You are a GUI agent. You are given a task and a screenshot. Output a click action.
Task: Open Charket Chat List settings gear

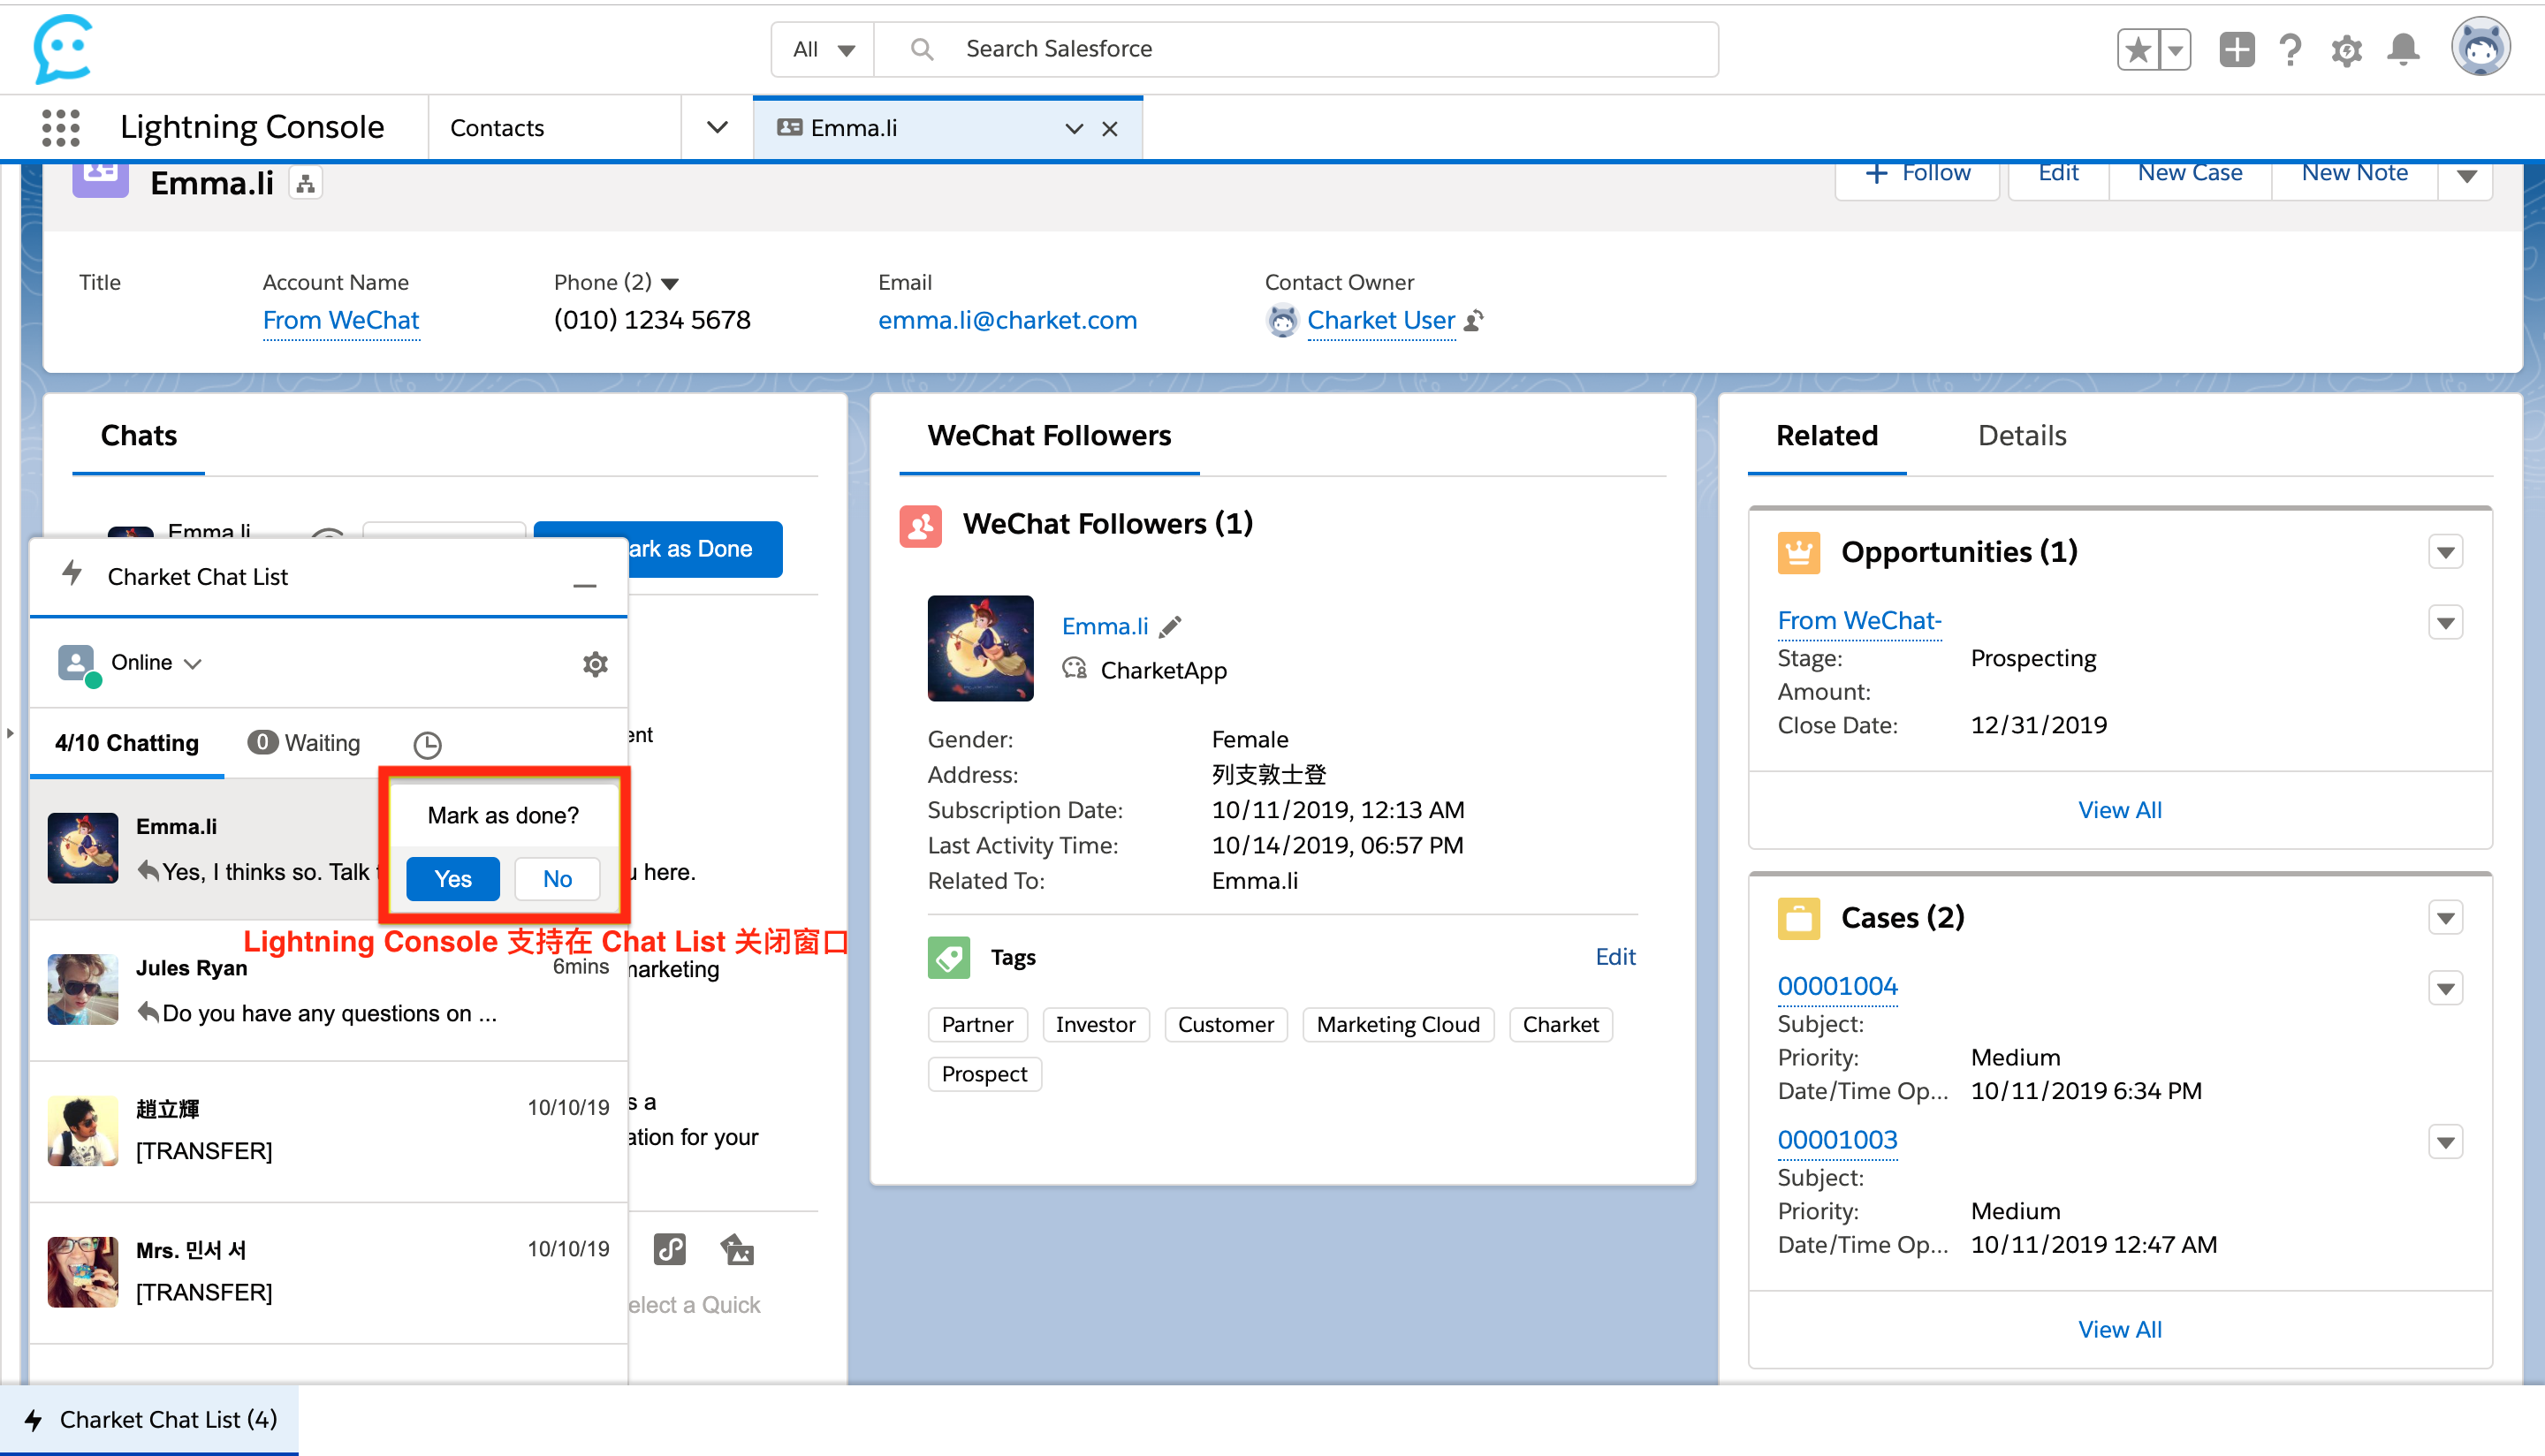pos(595,664)
